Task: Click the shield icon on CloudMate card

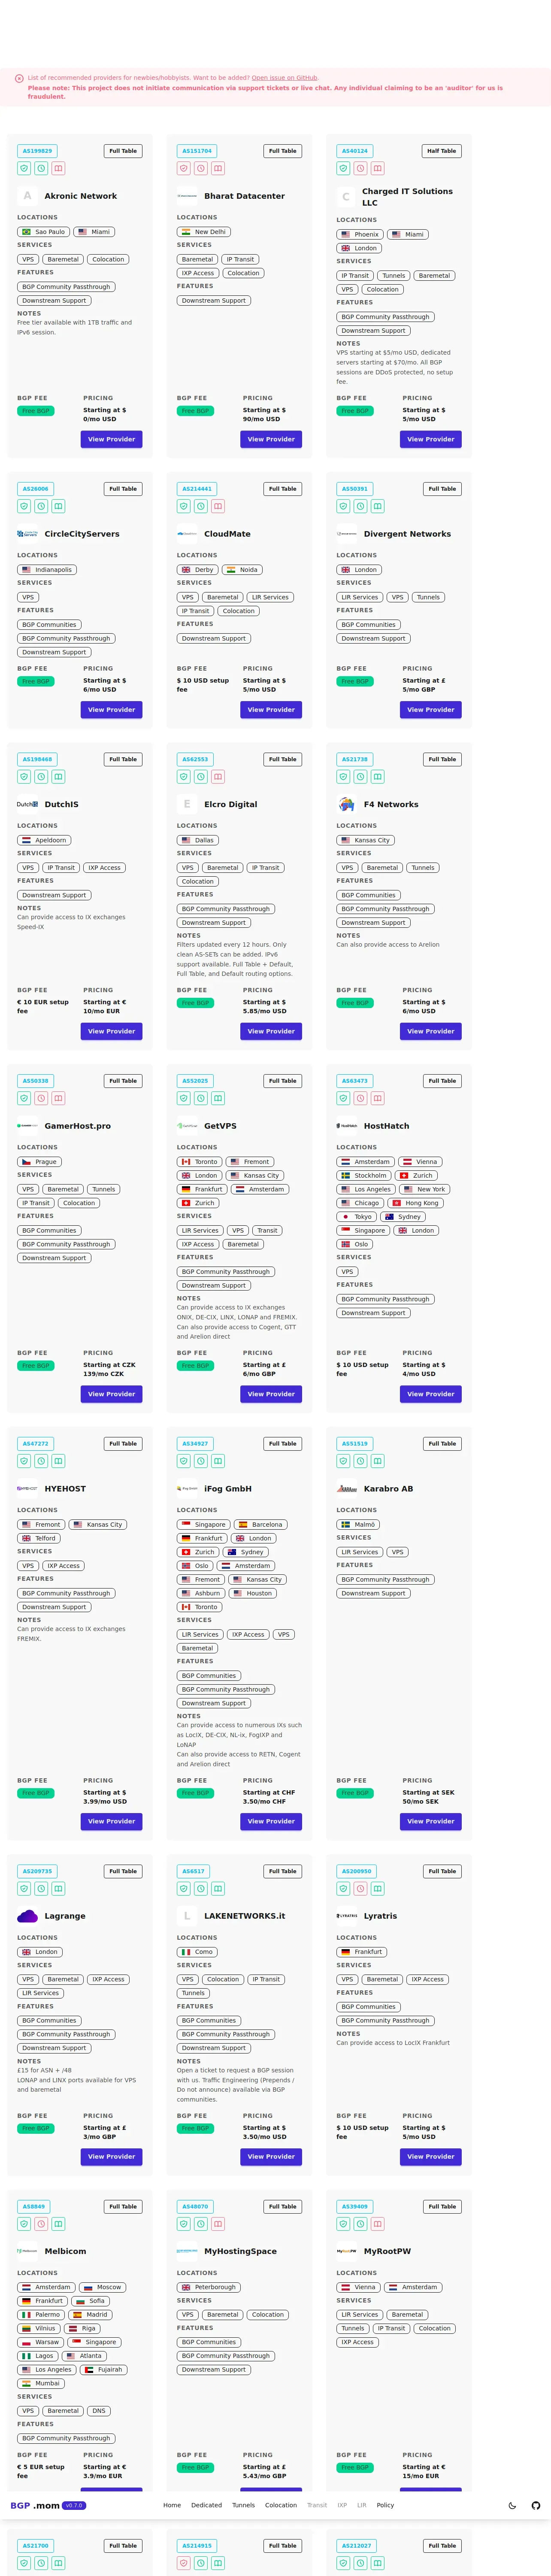Action: 184,506
